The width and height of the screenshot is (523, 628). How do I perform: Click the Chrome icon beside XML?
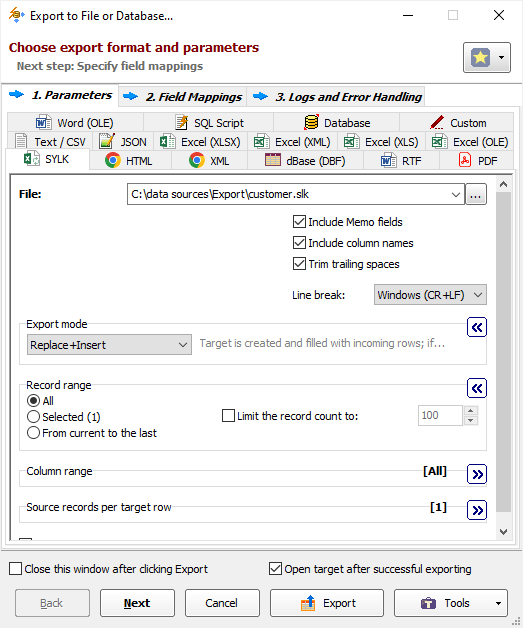(197, 161)
